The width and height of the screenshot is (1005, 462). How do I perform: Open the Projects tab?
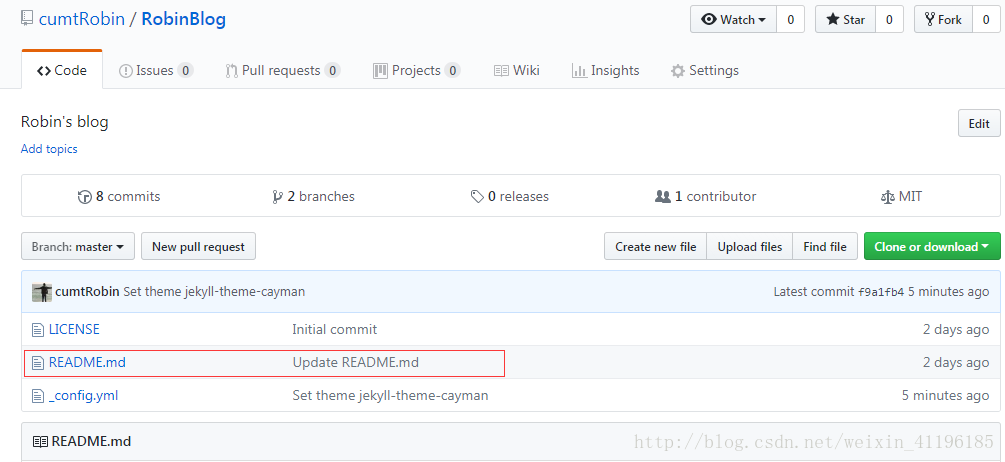tap(417, 70)
